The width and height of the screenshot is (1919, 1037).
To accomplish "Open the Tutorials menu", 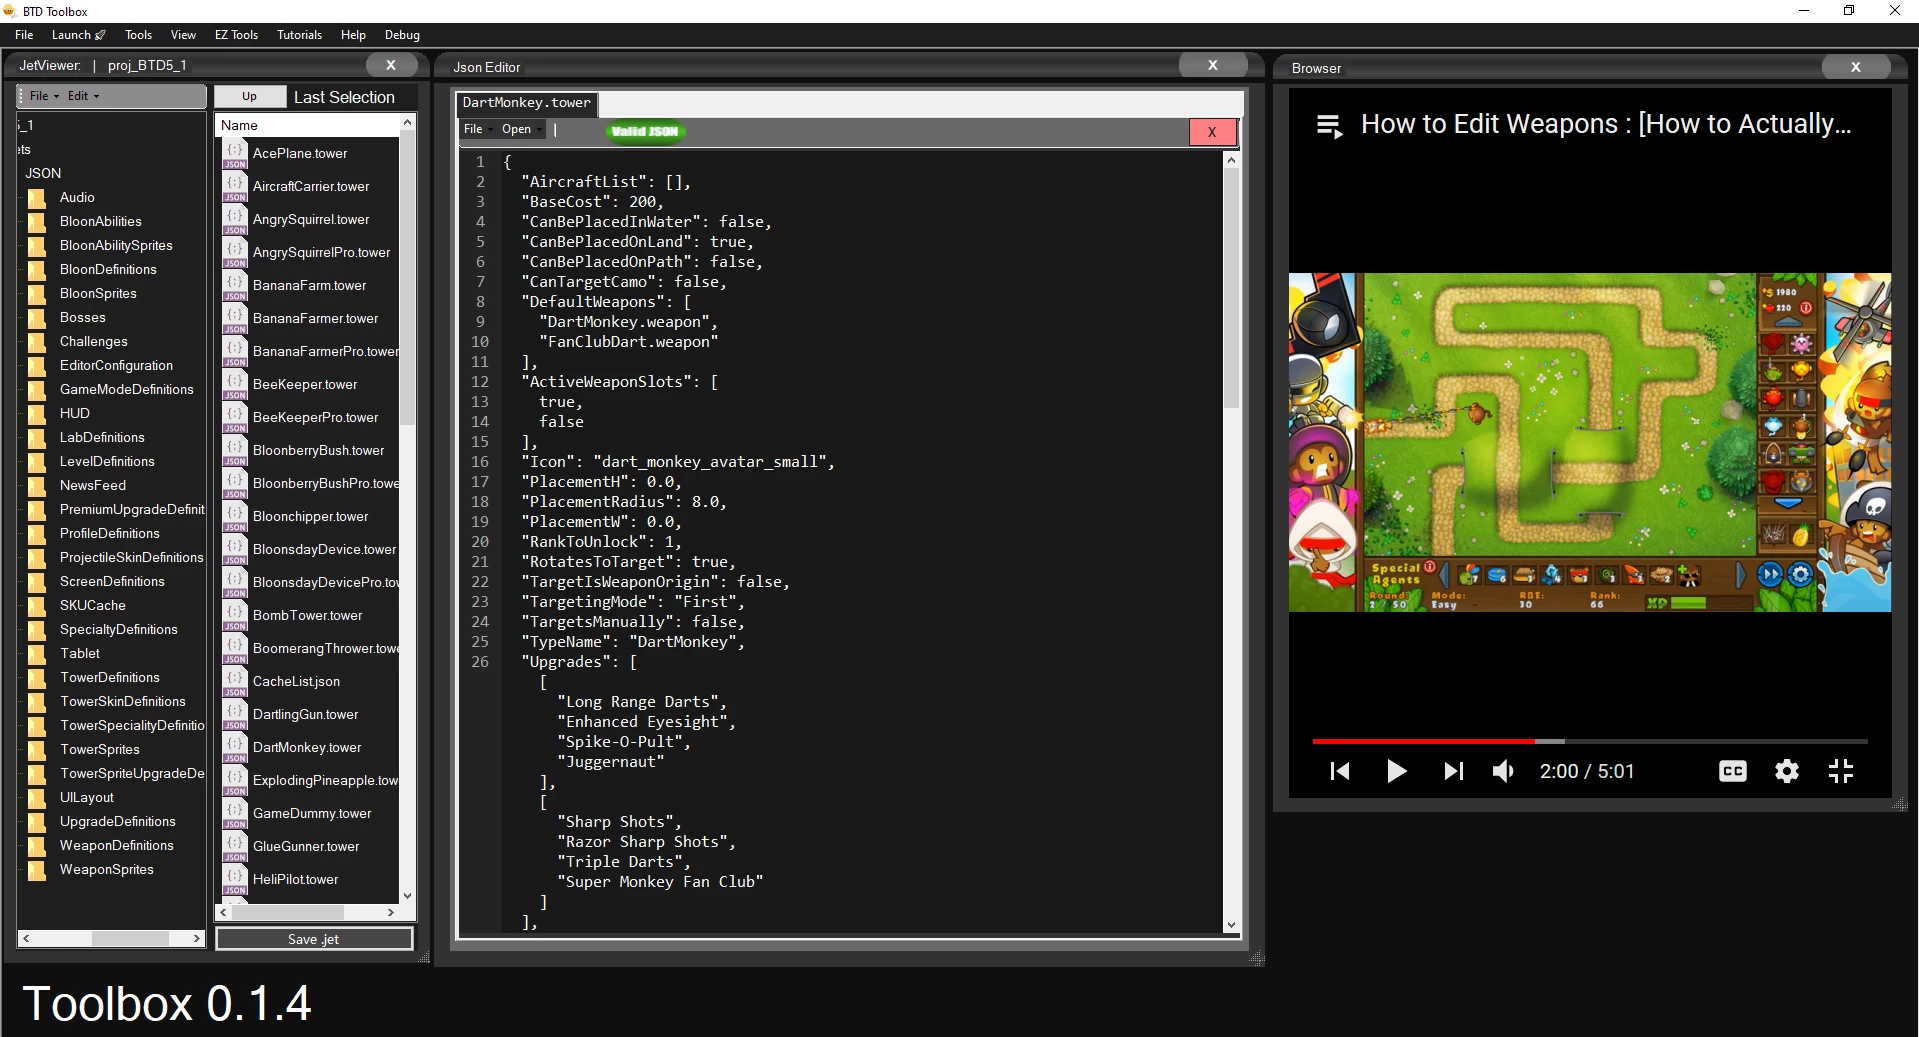I will point(299,35).
